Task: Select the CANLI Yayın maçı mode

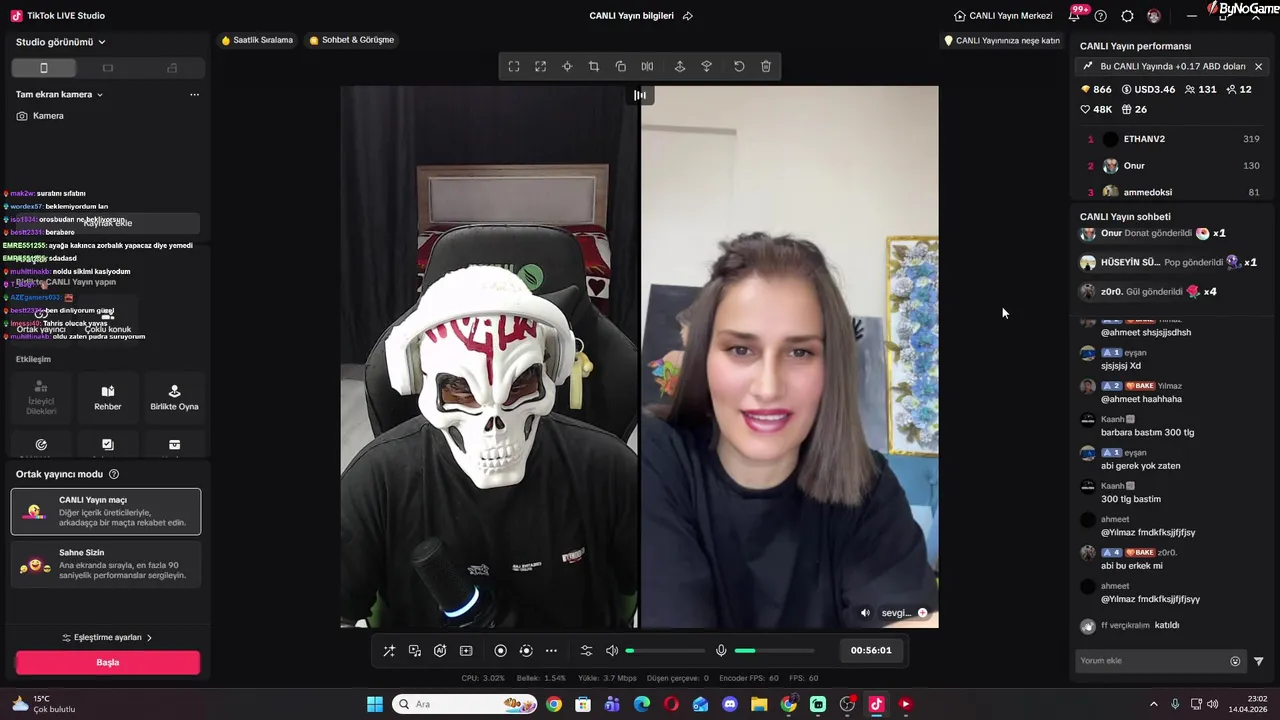Action: [106, 511]
